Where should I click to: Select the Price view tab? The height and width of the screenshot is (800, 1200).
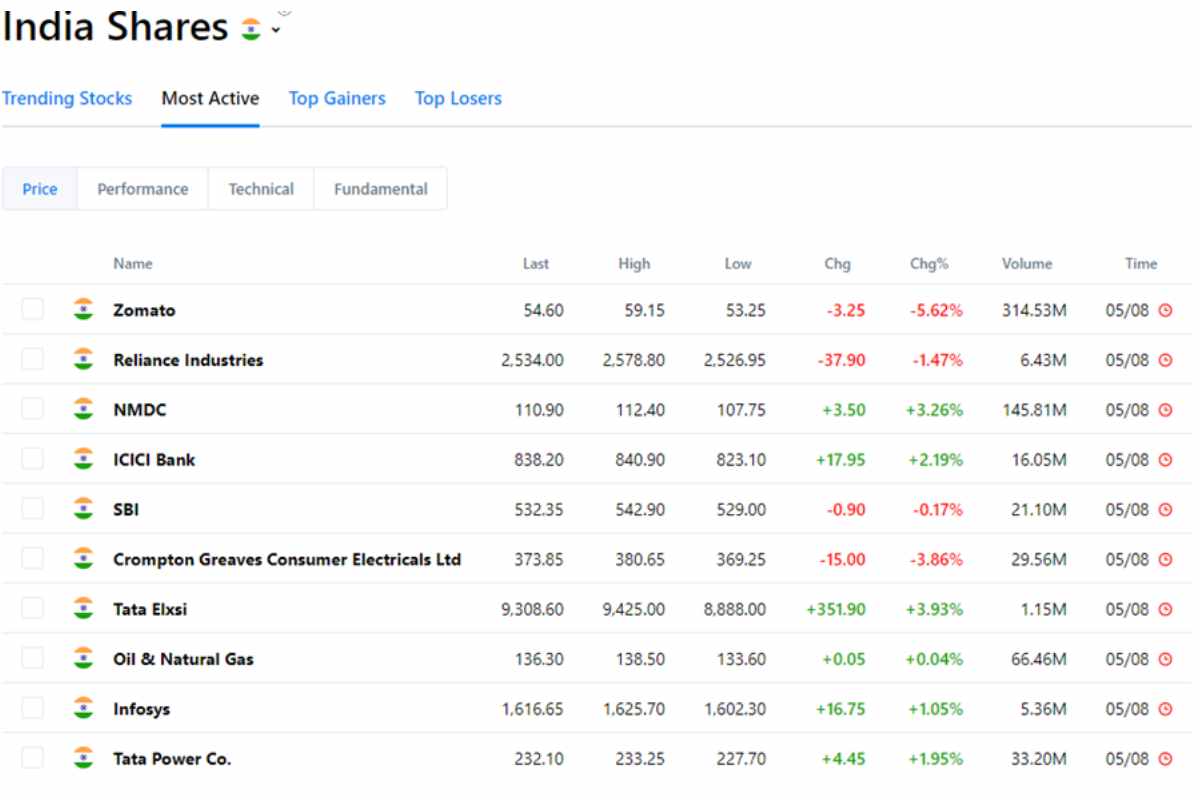40,189
